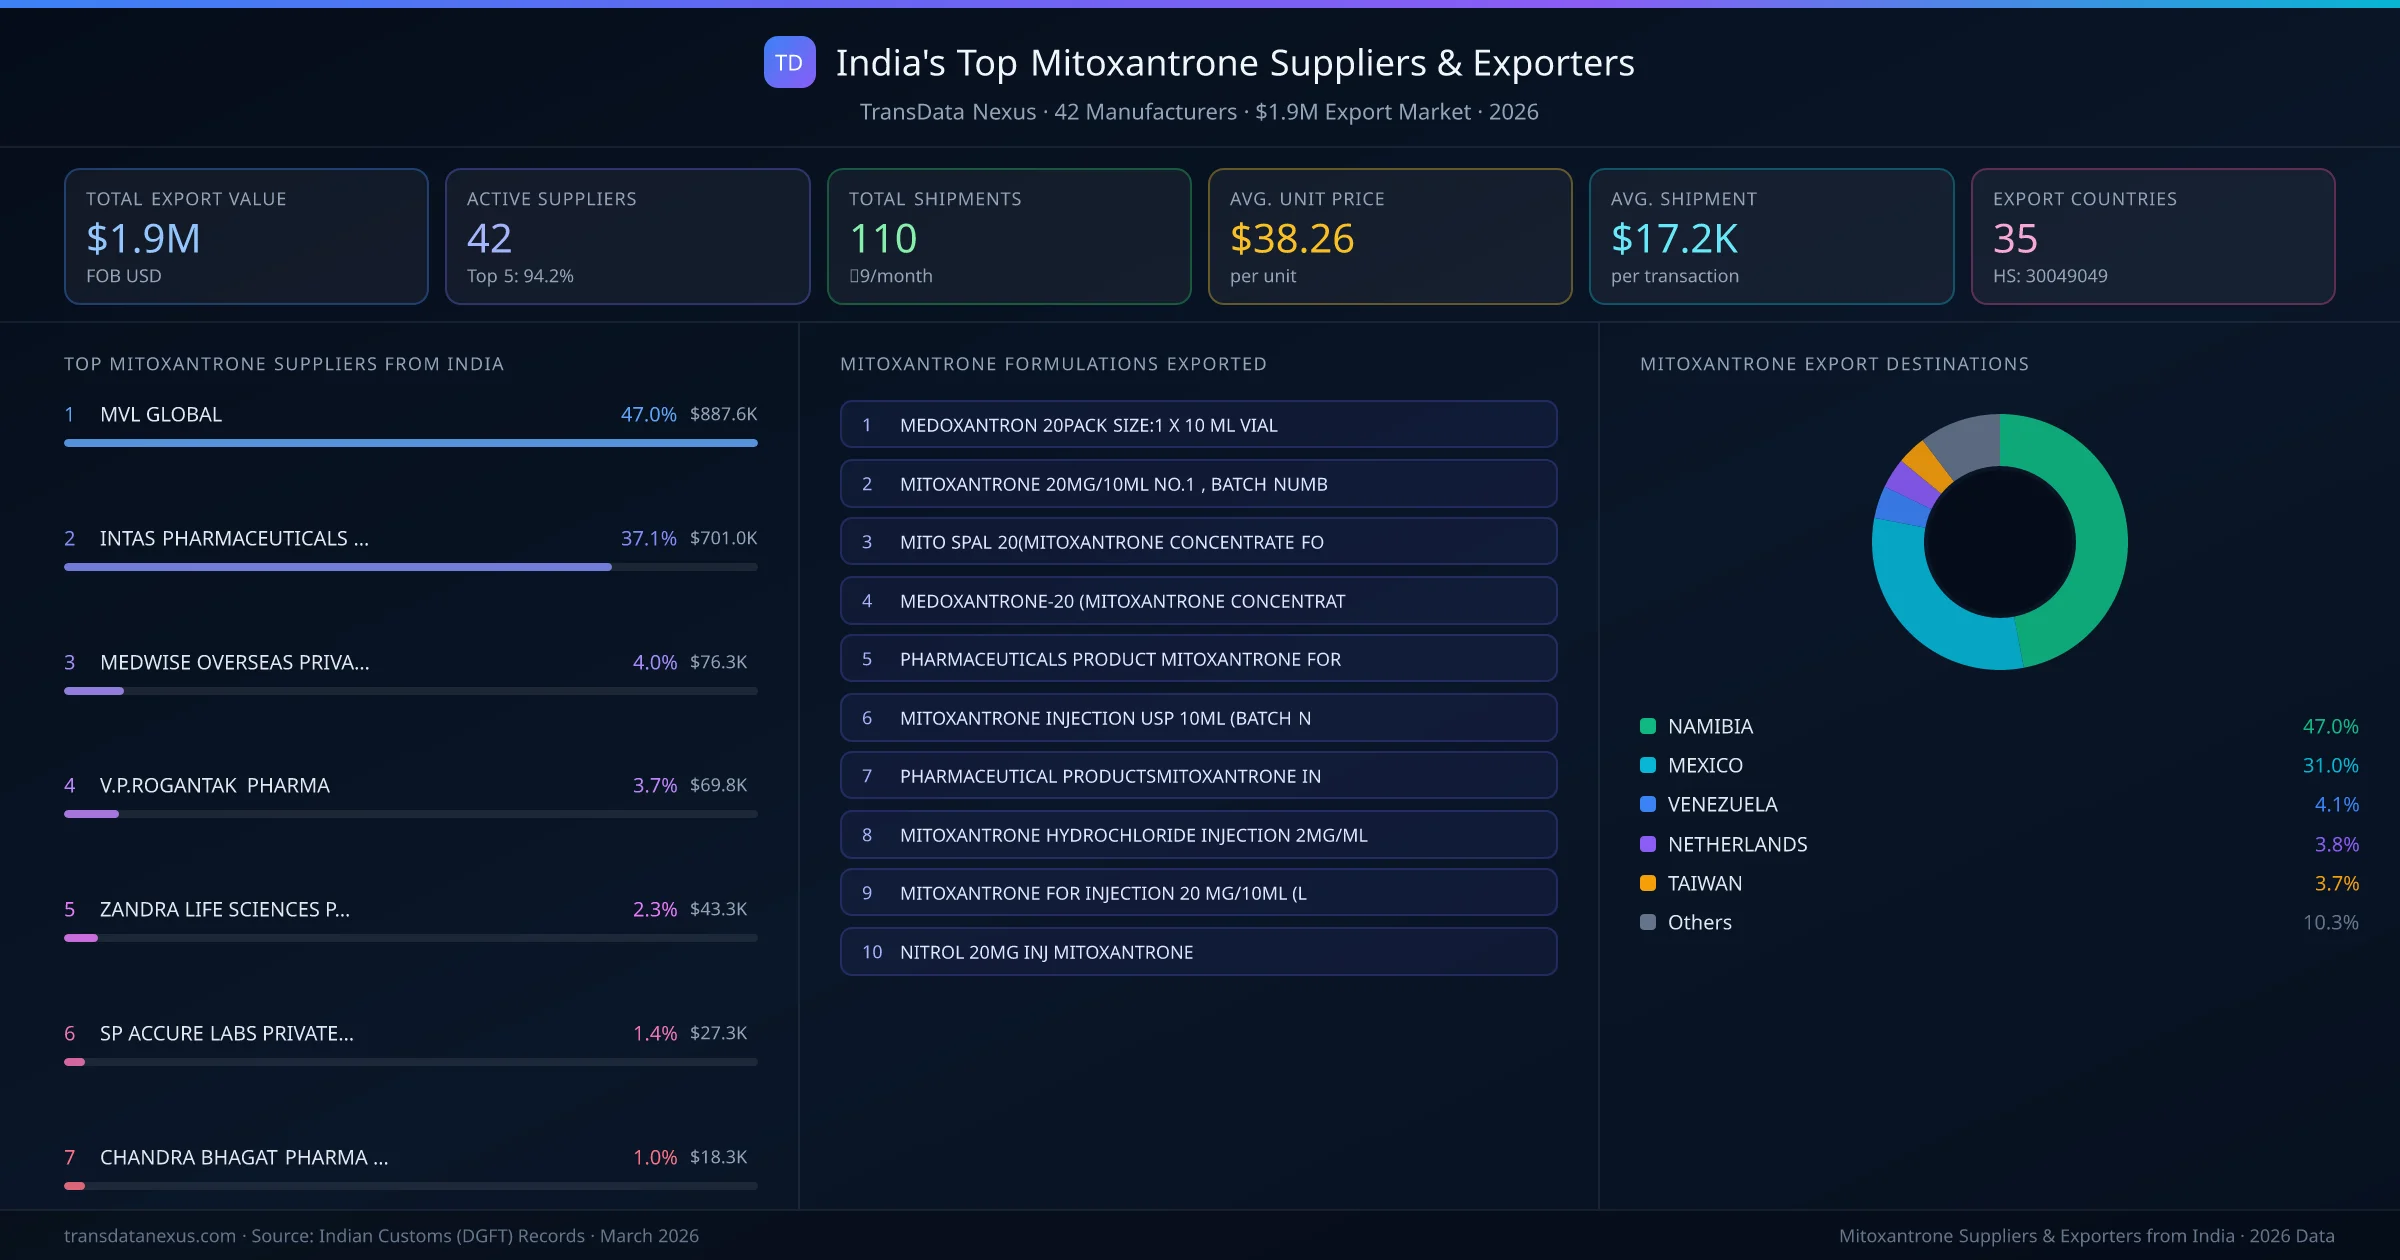Click the NAMIBIA green legend dot
This screenshot has width=2400, height=1260.
1646,726
